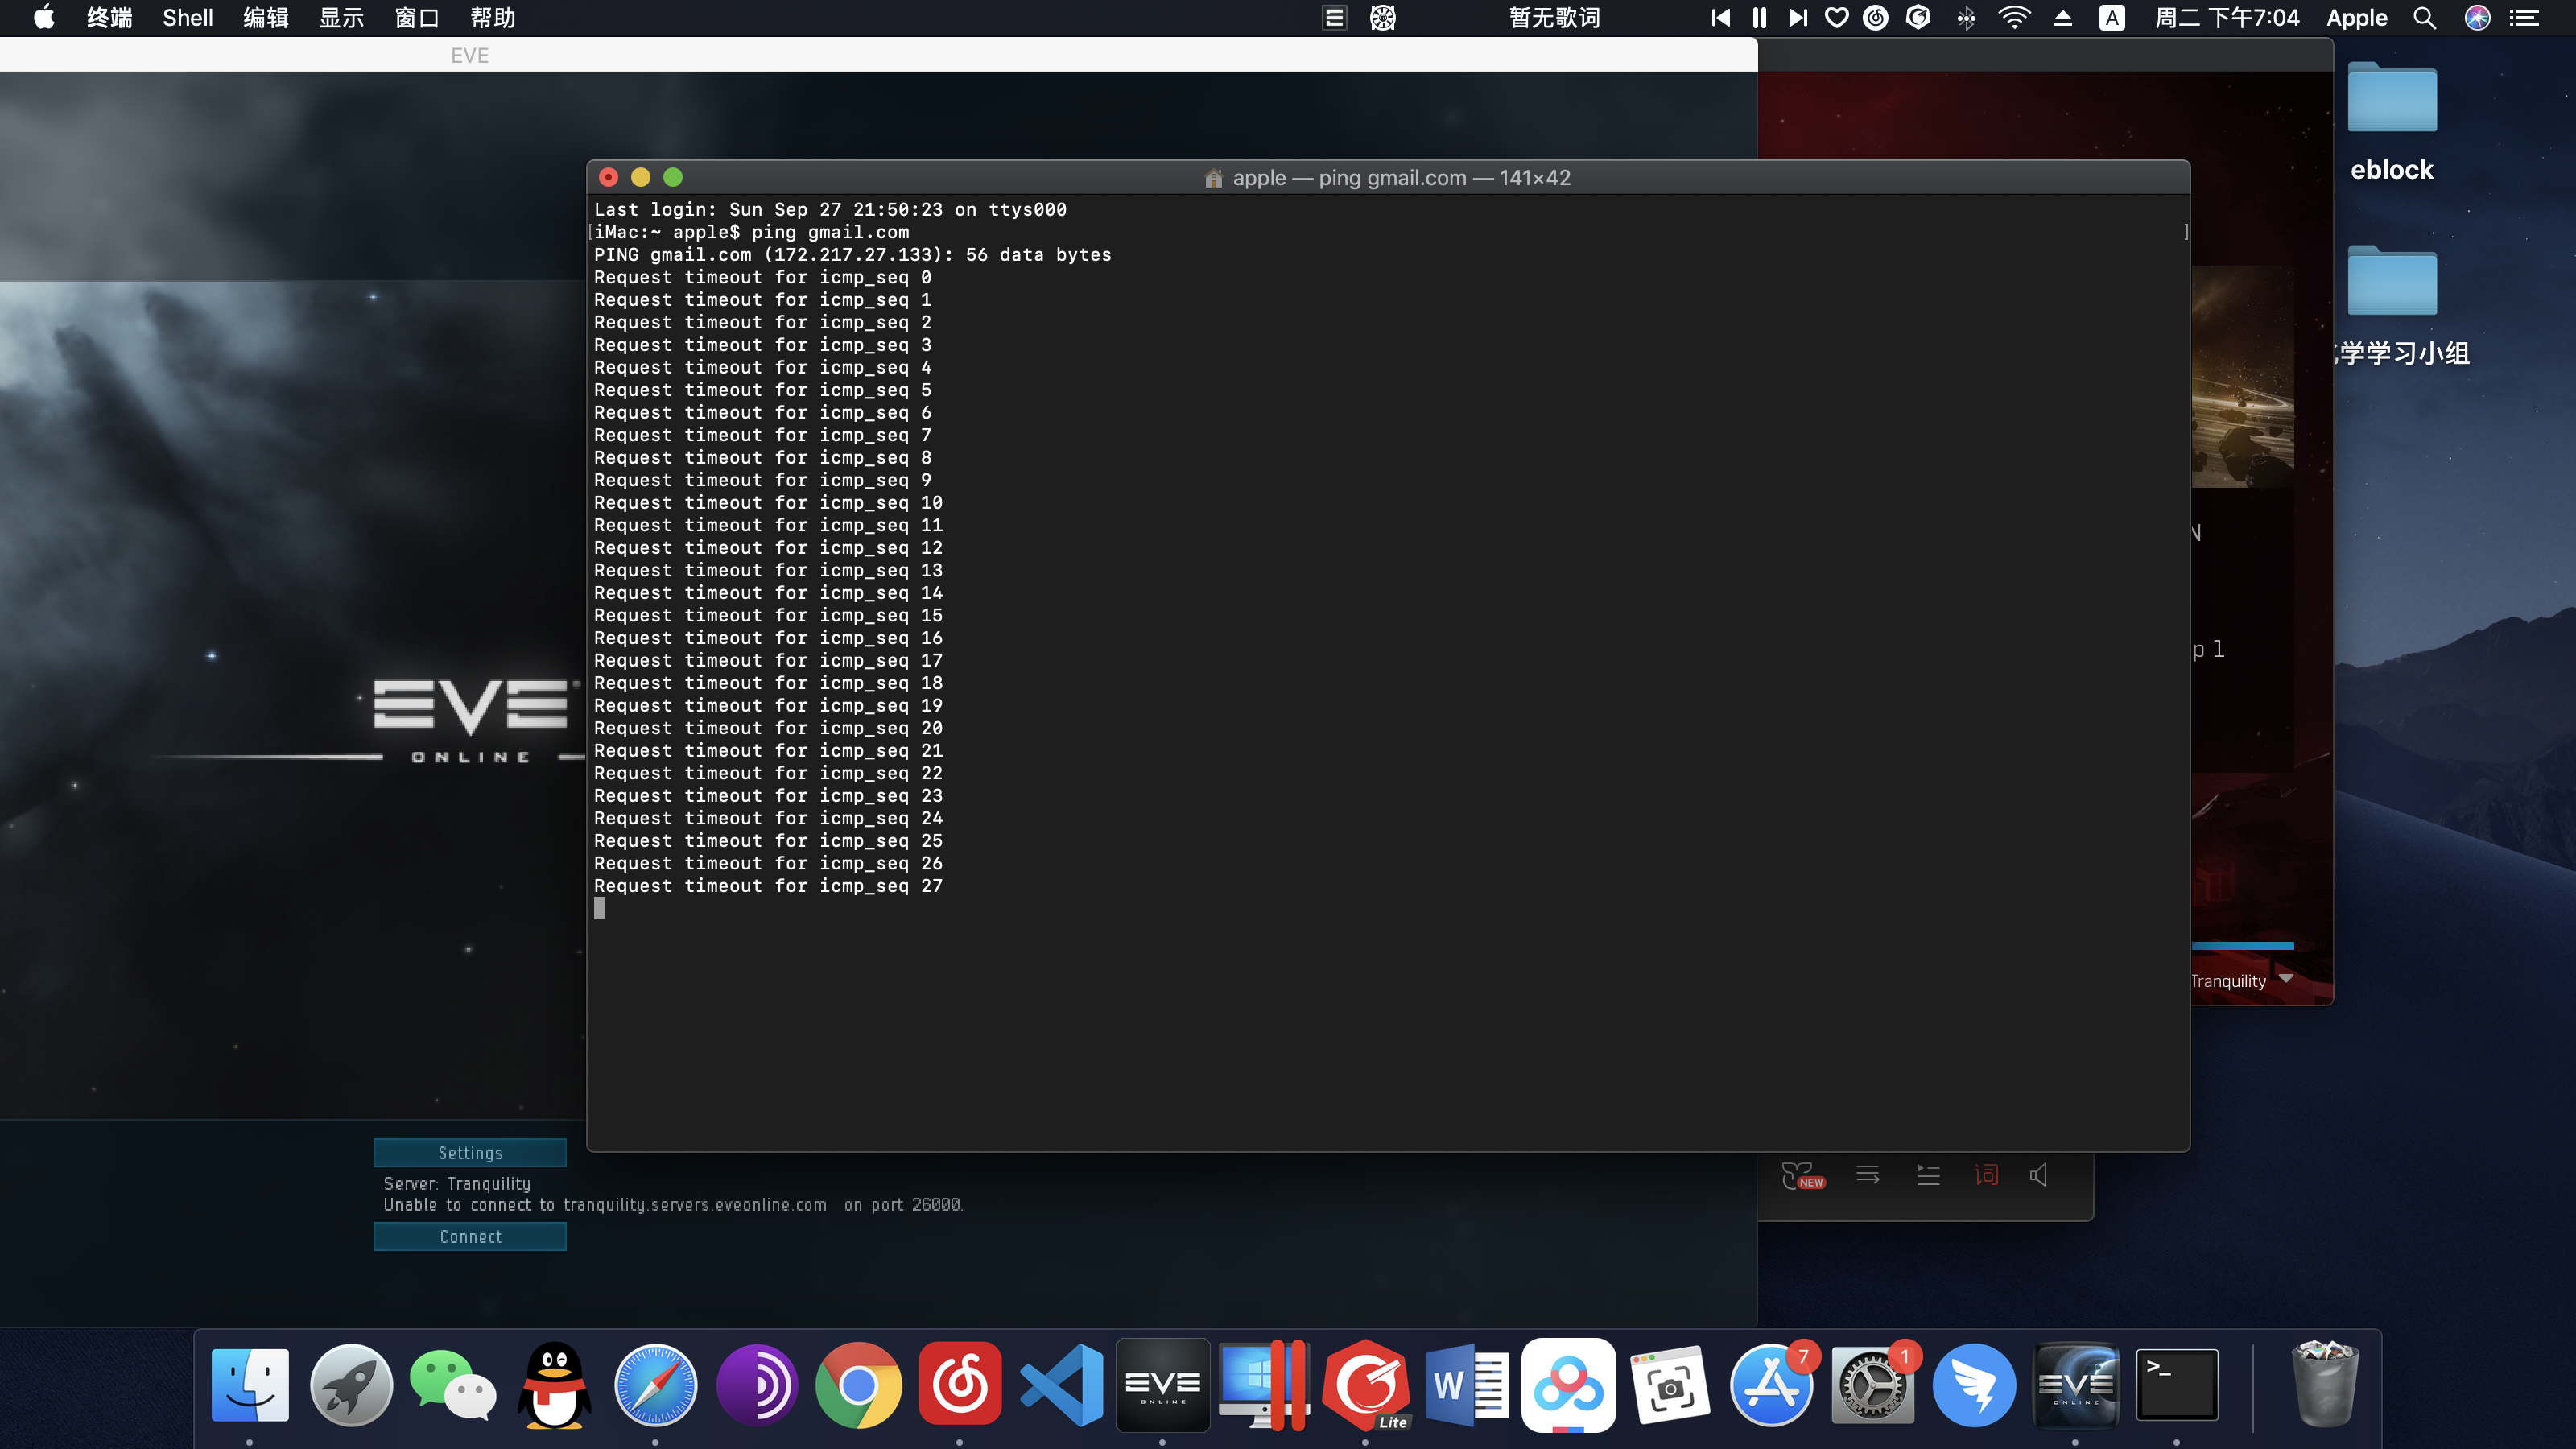Open the red Lite app in Dock
This screenshot has width=2576, height=1449.
click(x=1366, y=1385)
